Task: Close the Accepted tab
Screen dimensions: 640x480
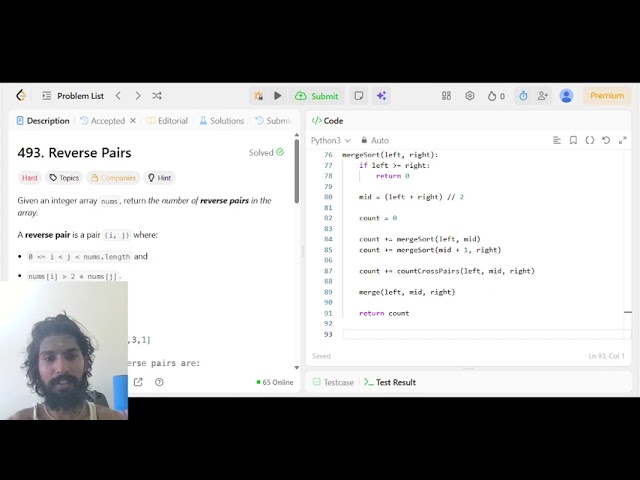Action: coord(133,121)
